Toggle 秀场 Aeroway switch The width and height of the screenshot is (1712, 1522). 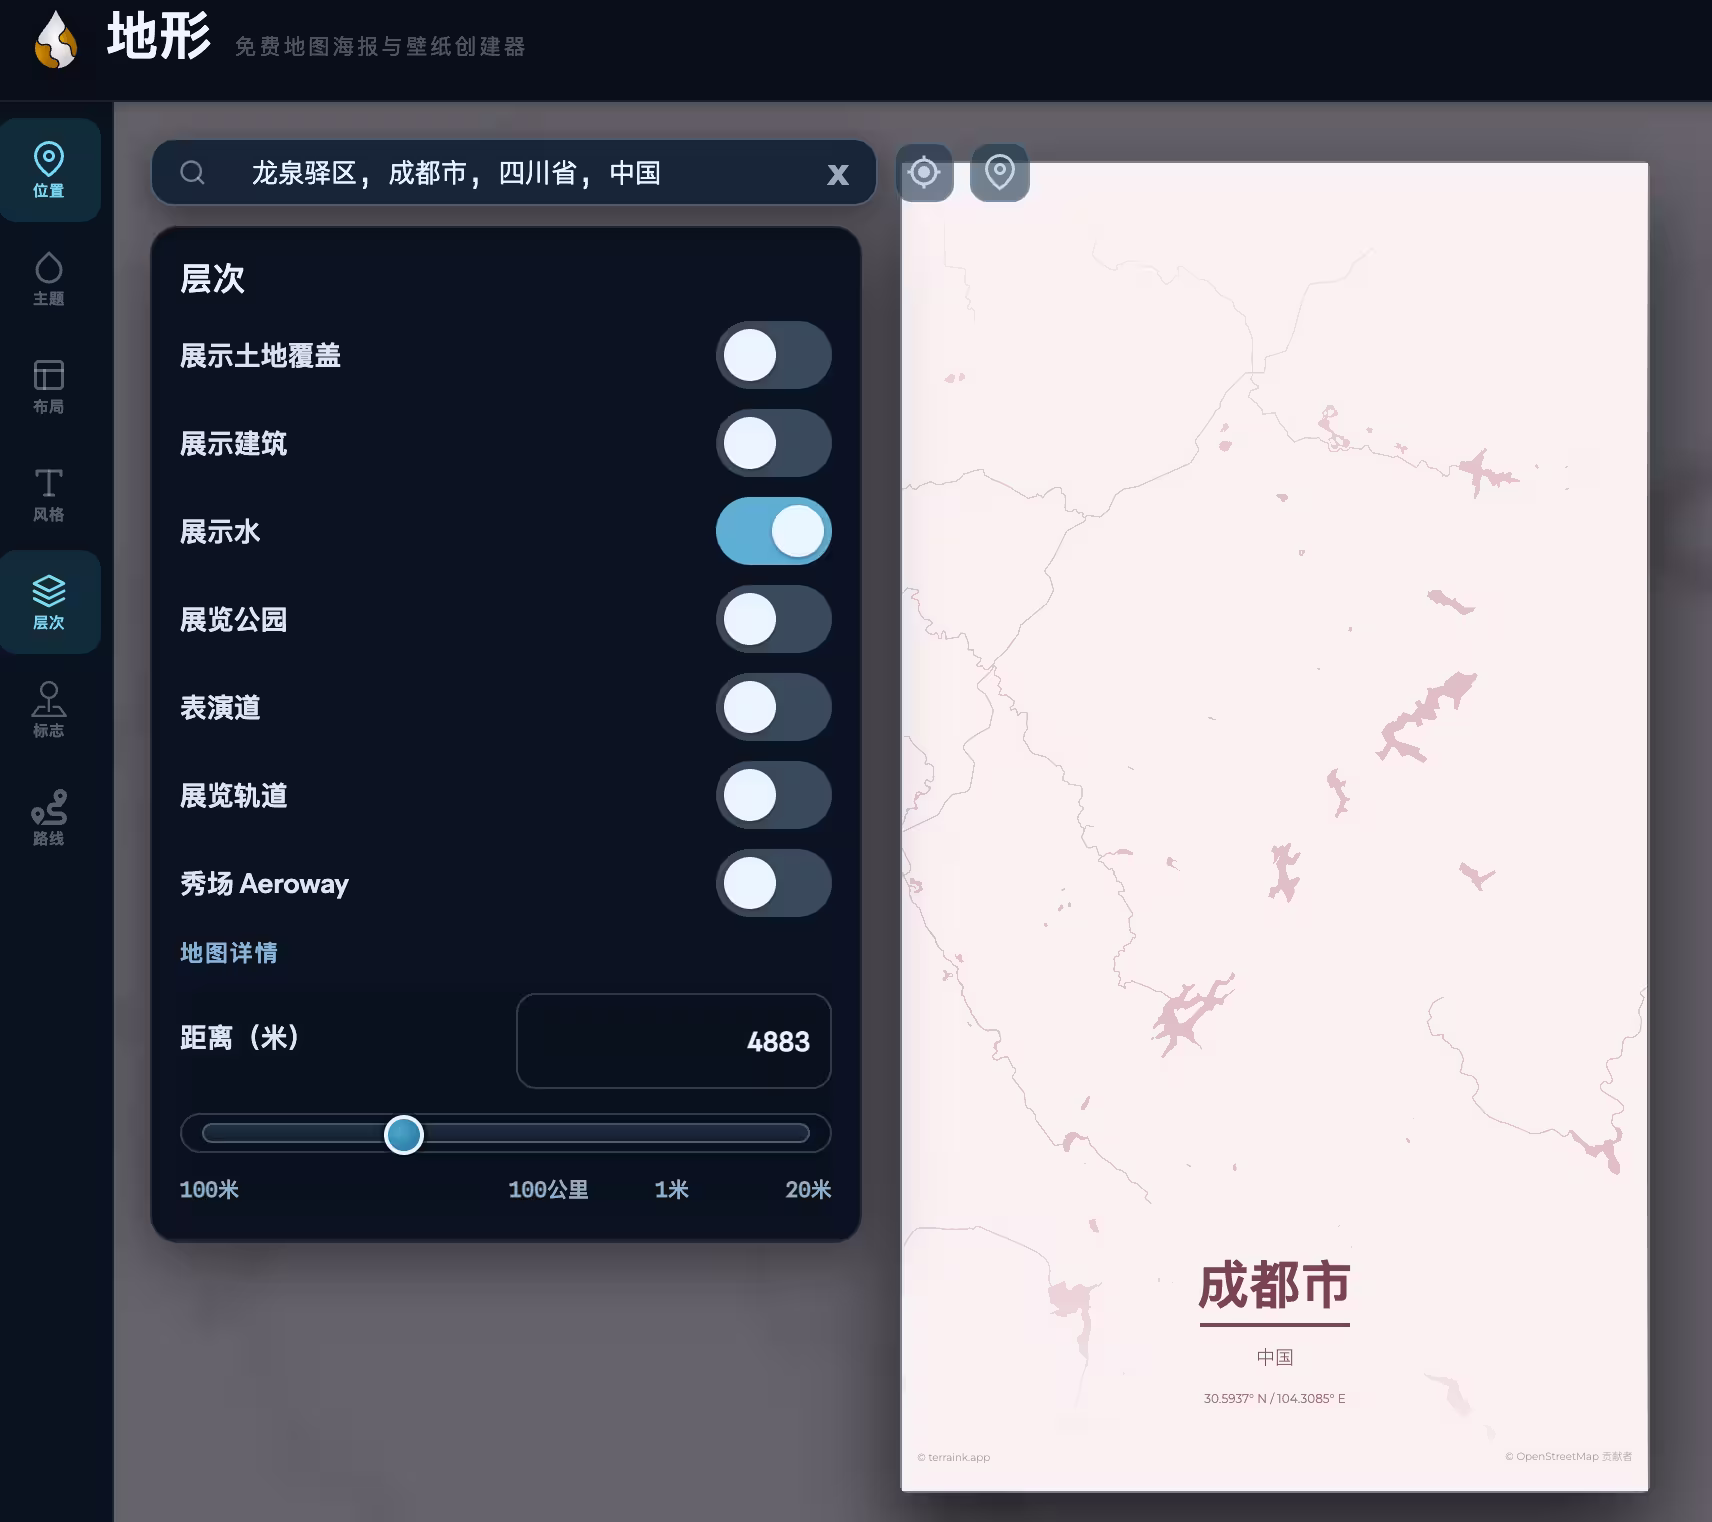774,883
